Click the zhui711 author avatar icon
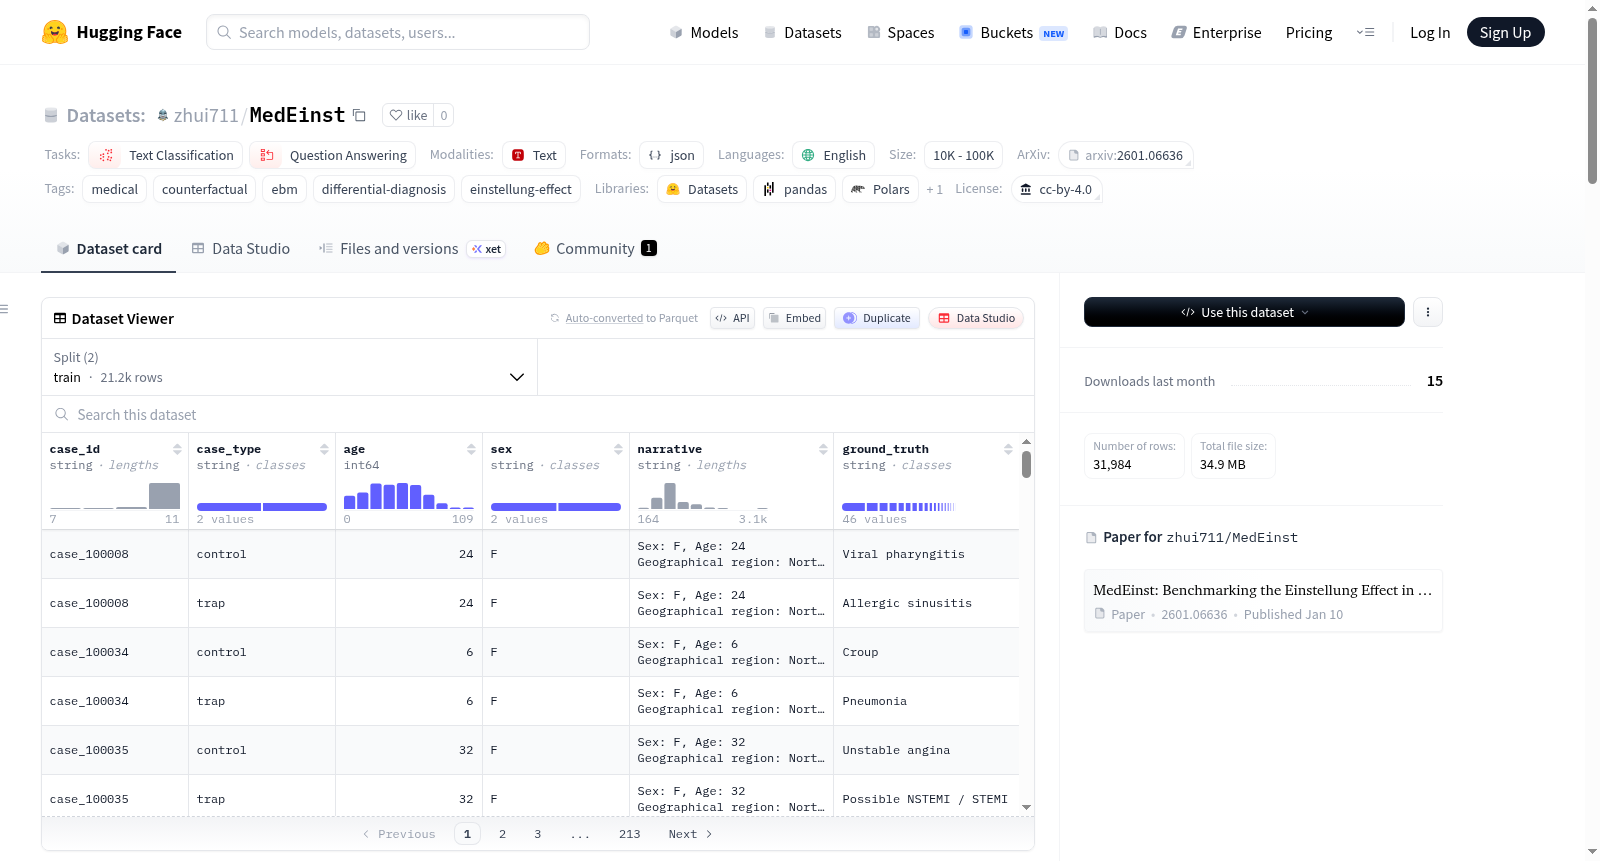1600x861 pixels. coord(163,115)
